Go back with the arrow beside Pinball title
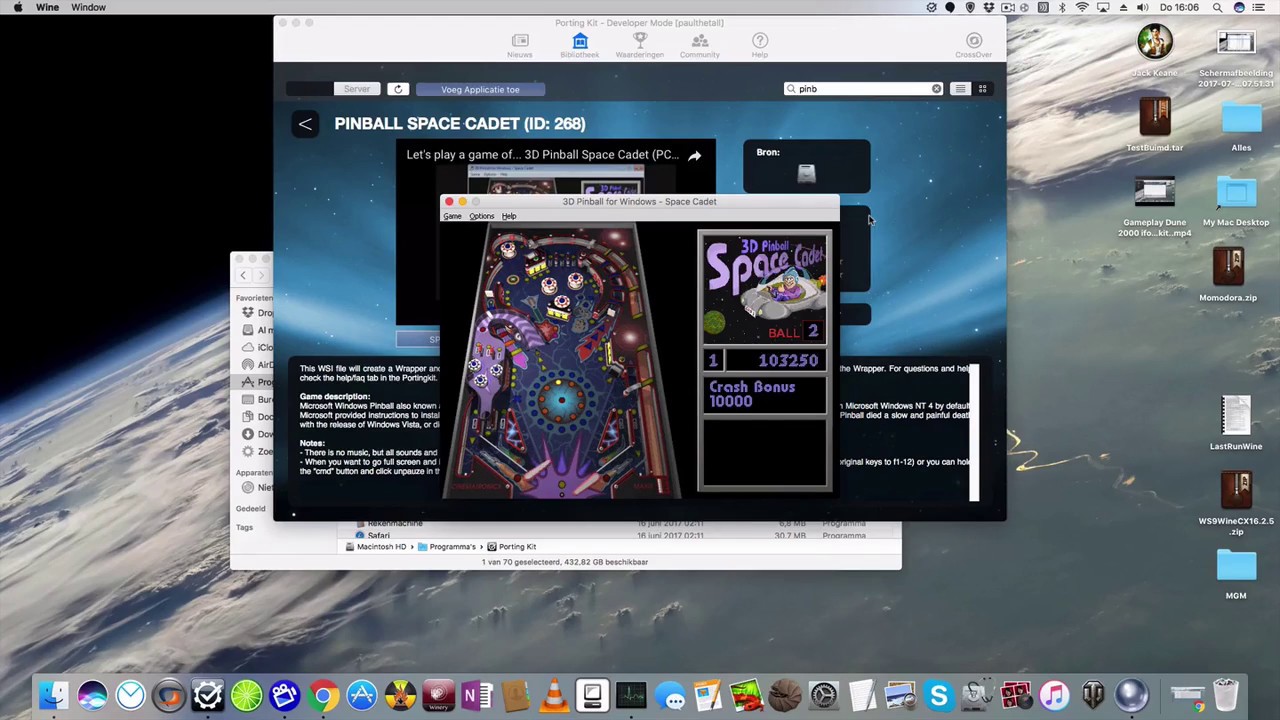 pos(305,124)
